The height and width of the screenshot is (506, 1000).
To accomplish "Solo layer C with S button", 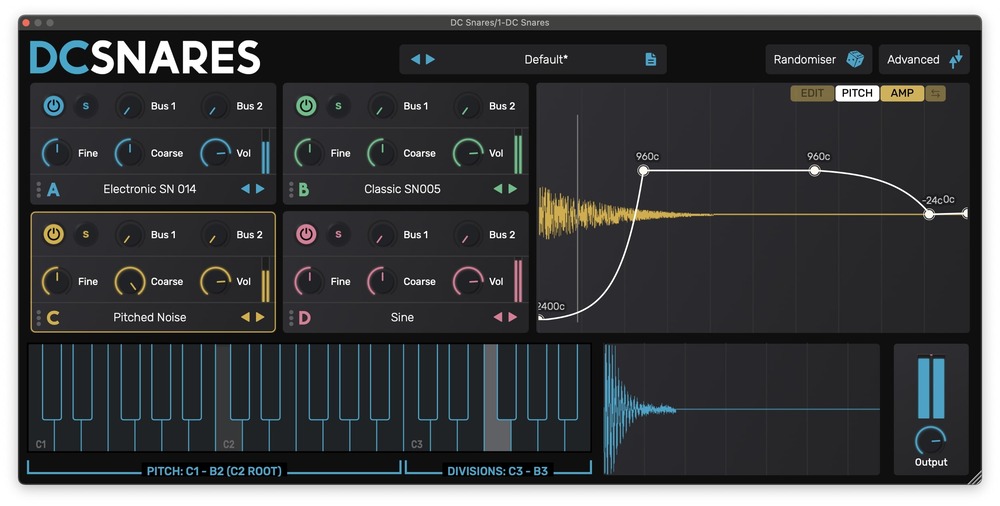I will [x=85, y=234].
